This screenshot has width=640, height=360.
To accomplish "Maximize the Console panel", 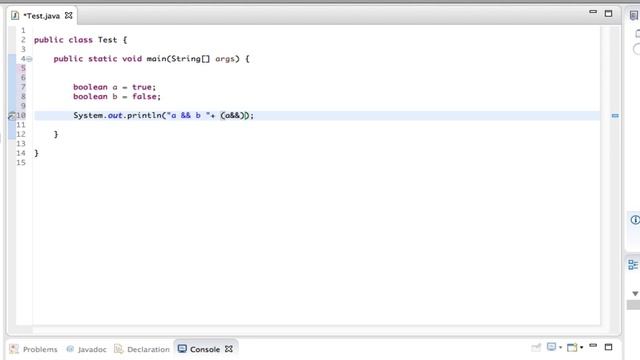I will point(609,347).
